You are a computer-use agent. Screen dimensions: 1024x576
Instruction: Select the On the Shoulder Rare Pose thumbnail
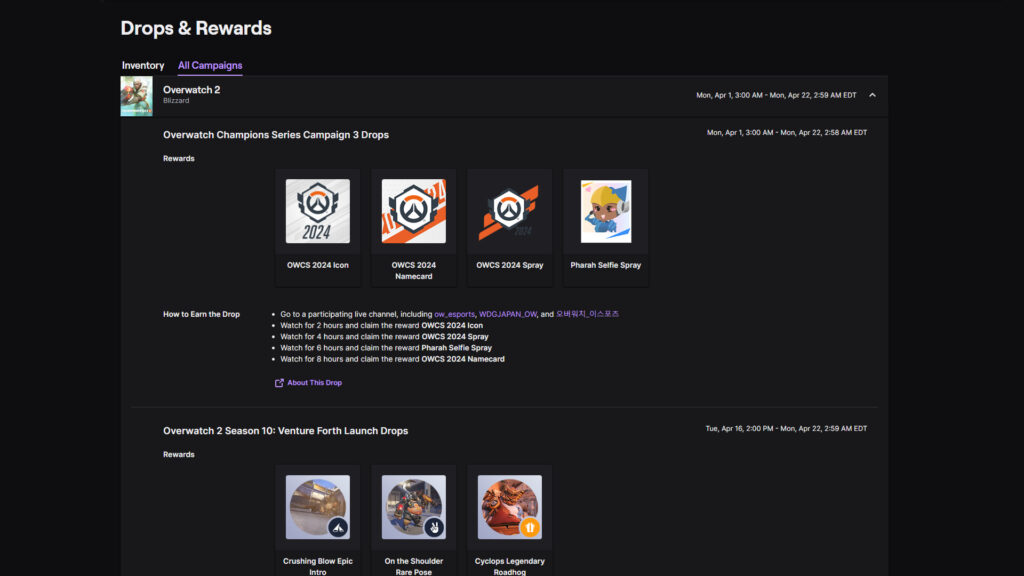pos(413,506)
